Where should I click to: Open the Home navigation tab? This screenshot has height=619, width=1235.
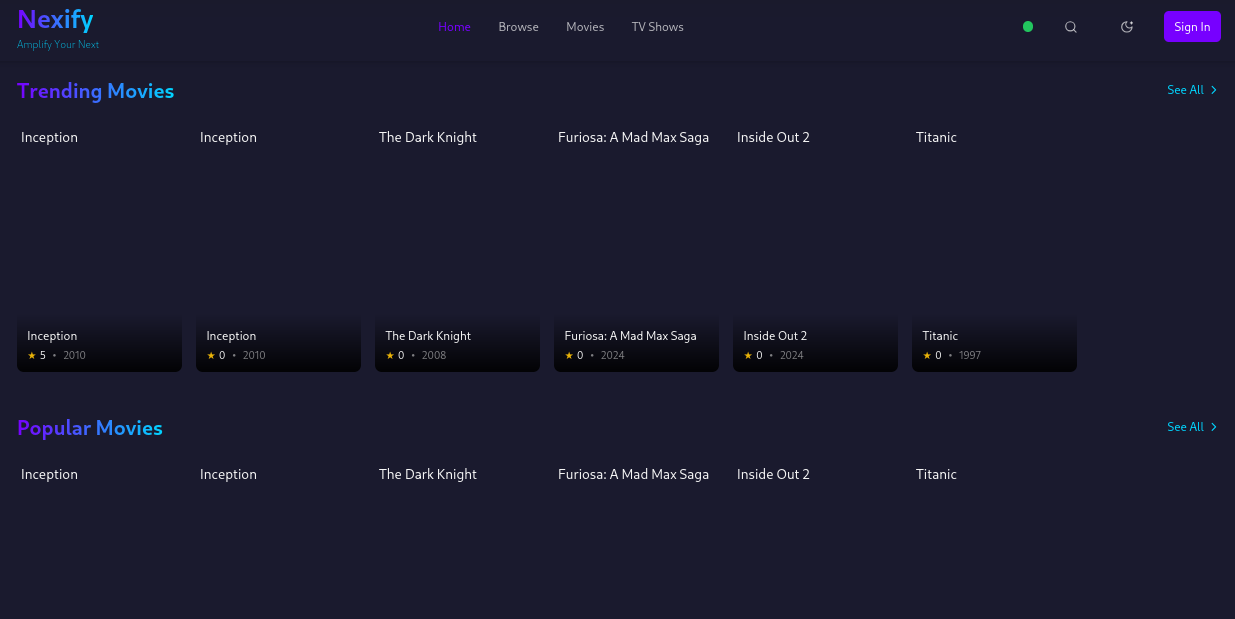(454, 27)
